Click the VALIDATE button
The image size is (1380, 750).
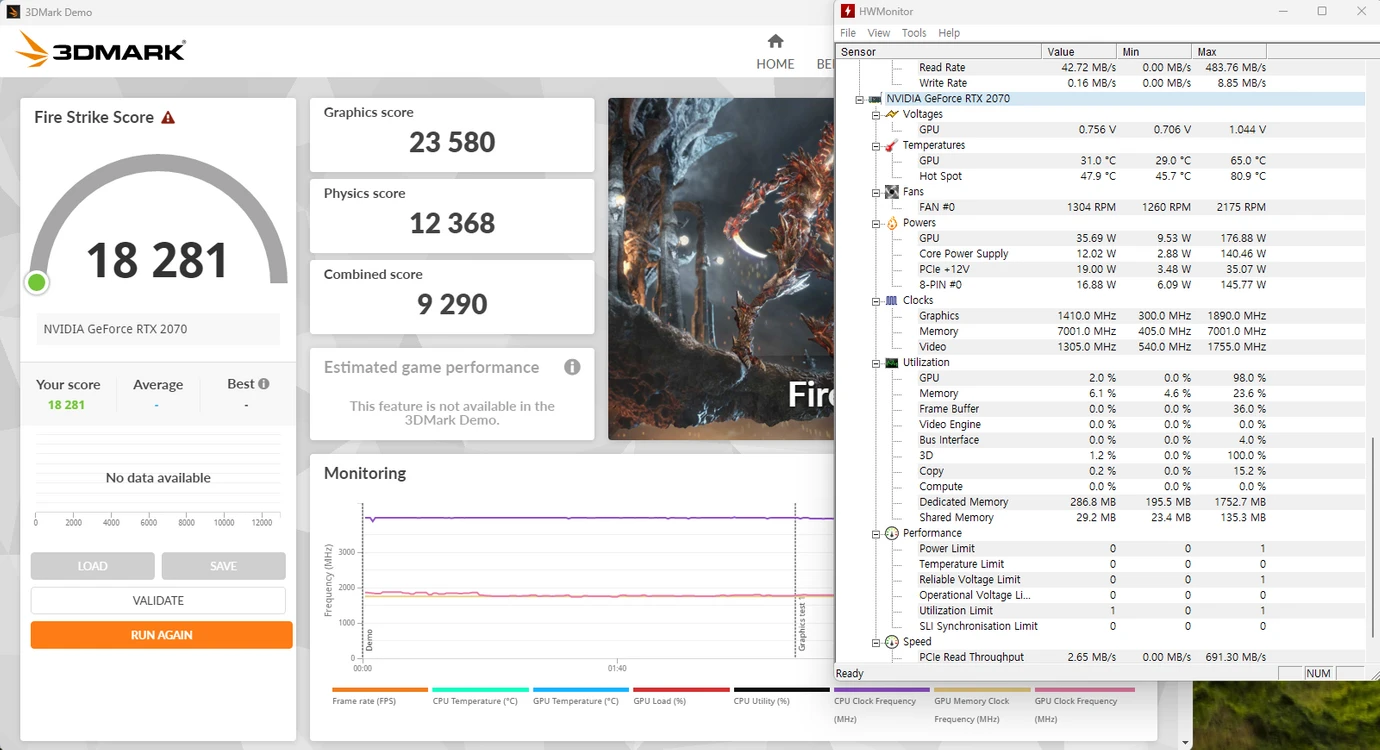[x=158, y=601]
